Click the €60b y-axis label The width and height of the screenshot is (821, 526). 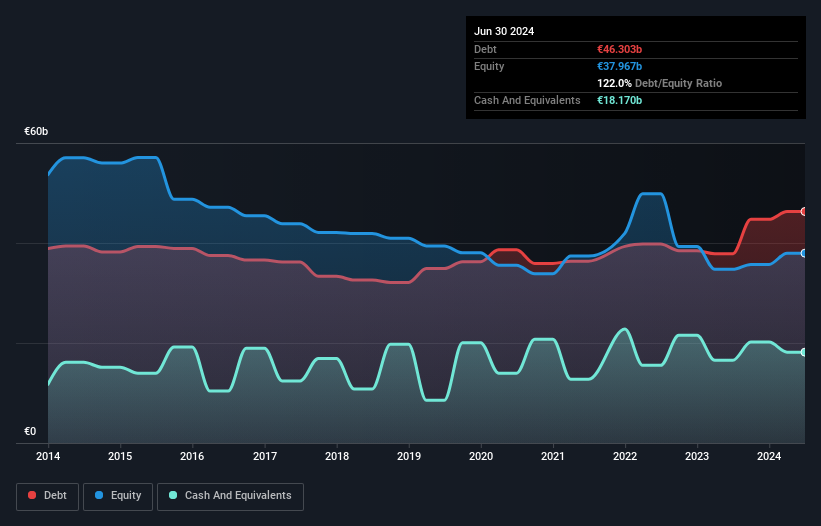click(36, 131)
